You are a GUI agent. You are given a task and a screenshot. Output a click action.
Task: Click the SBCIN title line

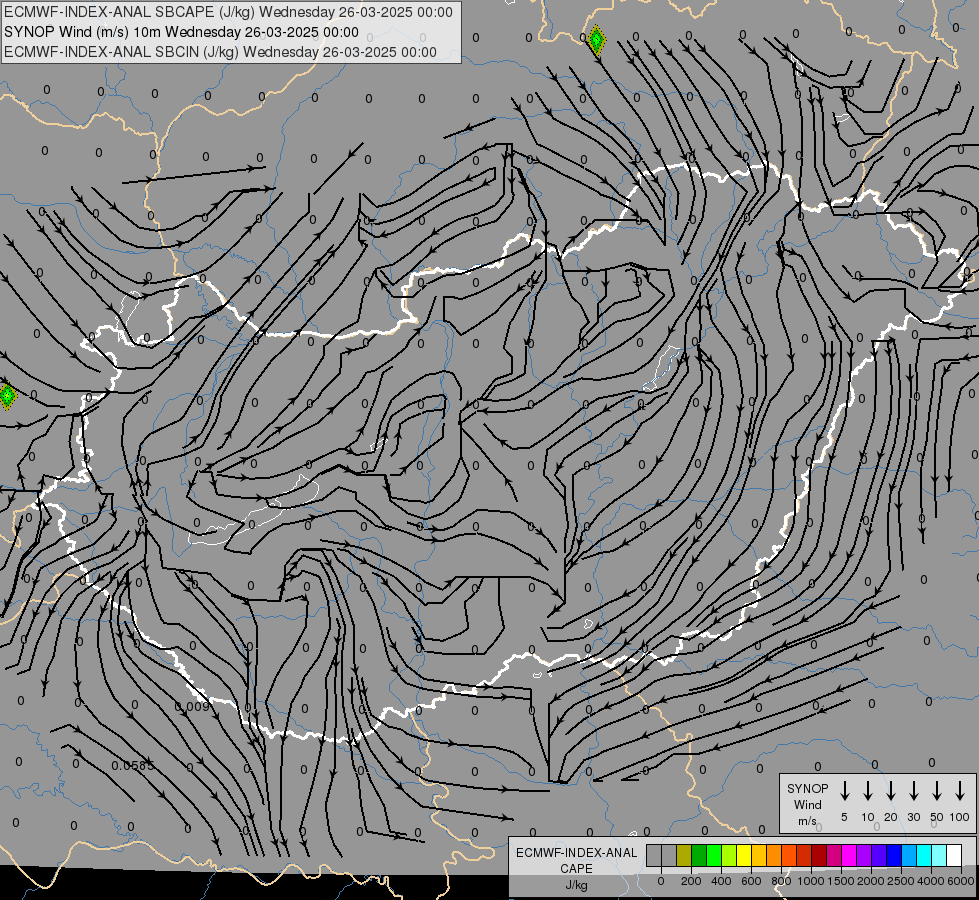point(220,52)
